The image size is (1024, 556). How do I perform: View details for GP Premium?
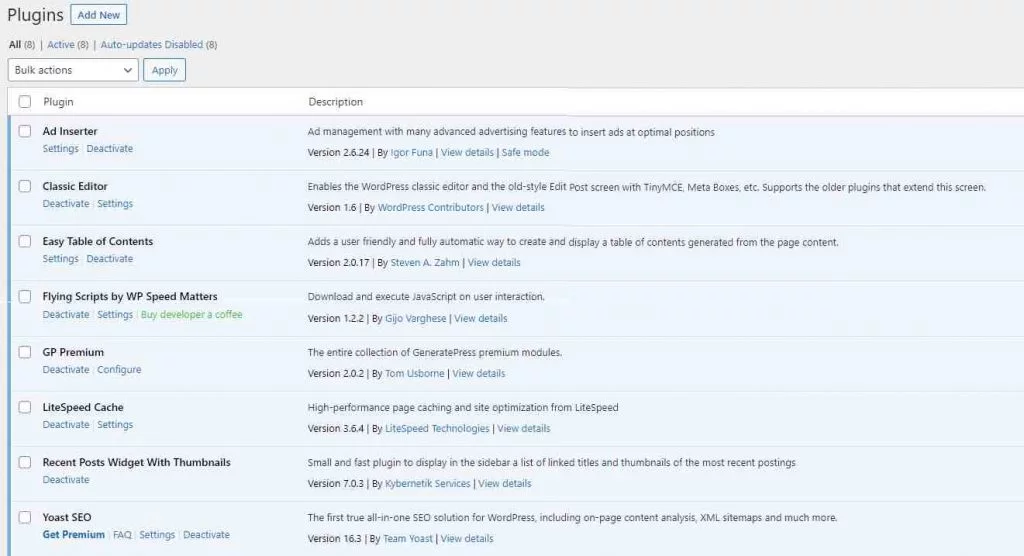click(479, 373)
